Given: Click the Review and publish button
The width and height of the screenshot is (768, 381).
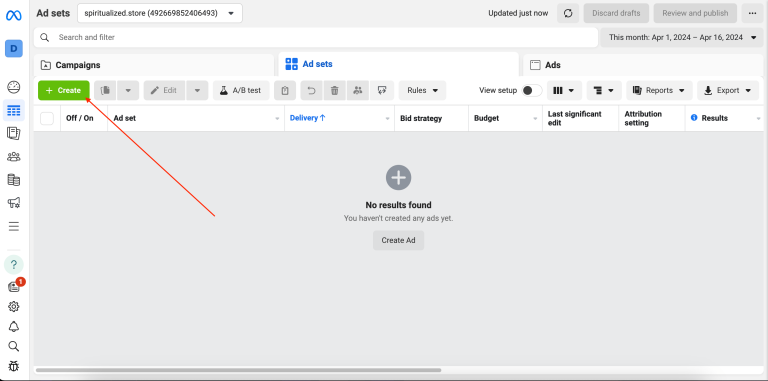Looking at the screenshot, I should [x=695, y=13].
